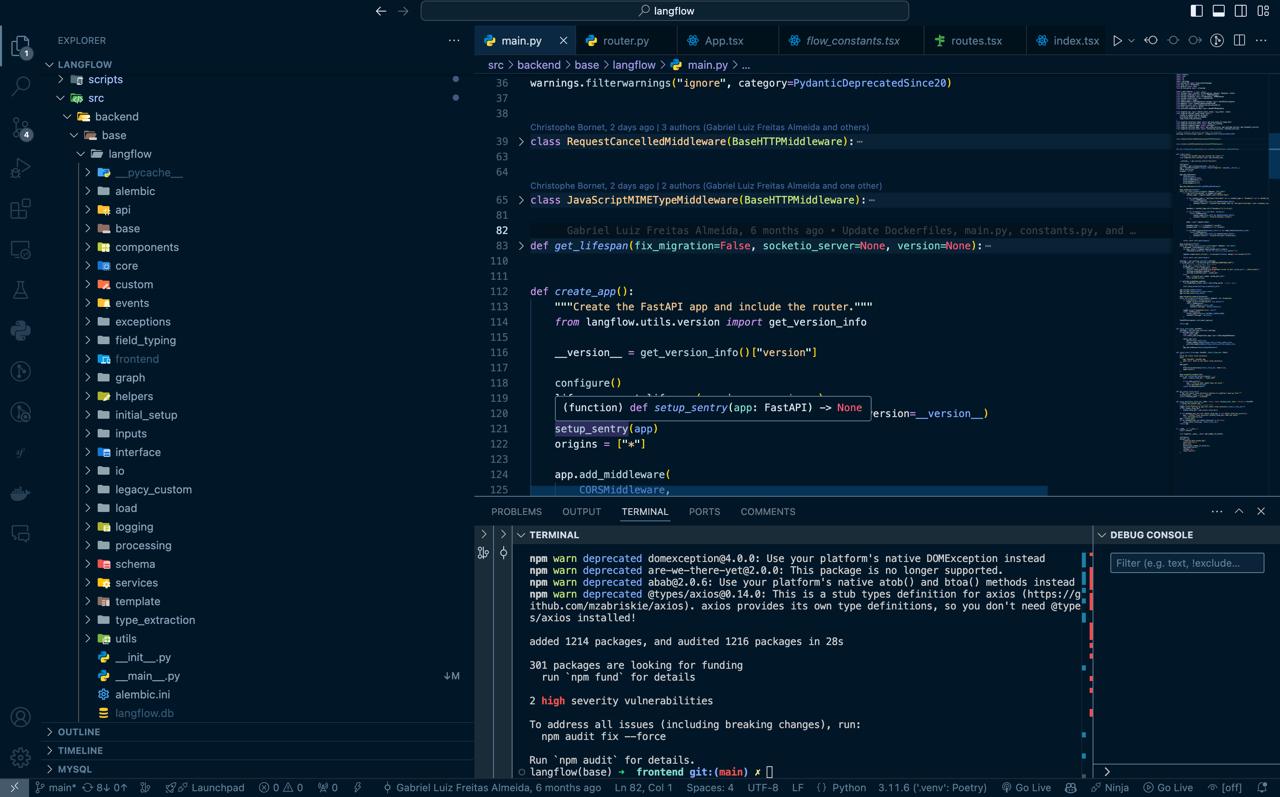Run the Python file with the play icon

tap(1117, 41)
